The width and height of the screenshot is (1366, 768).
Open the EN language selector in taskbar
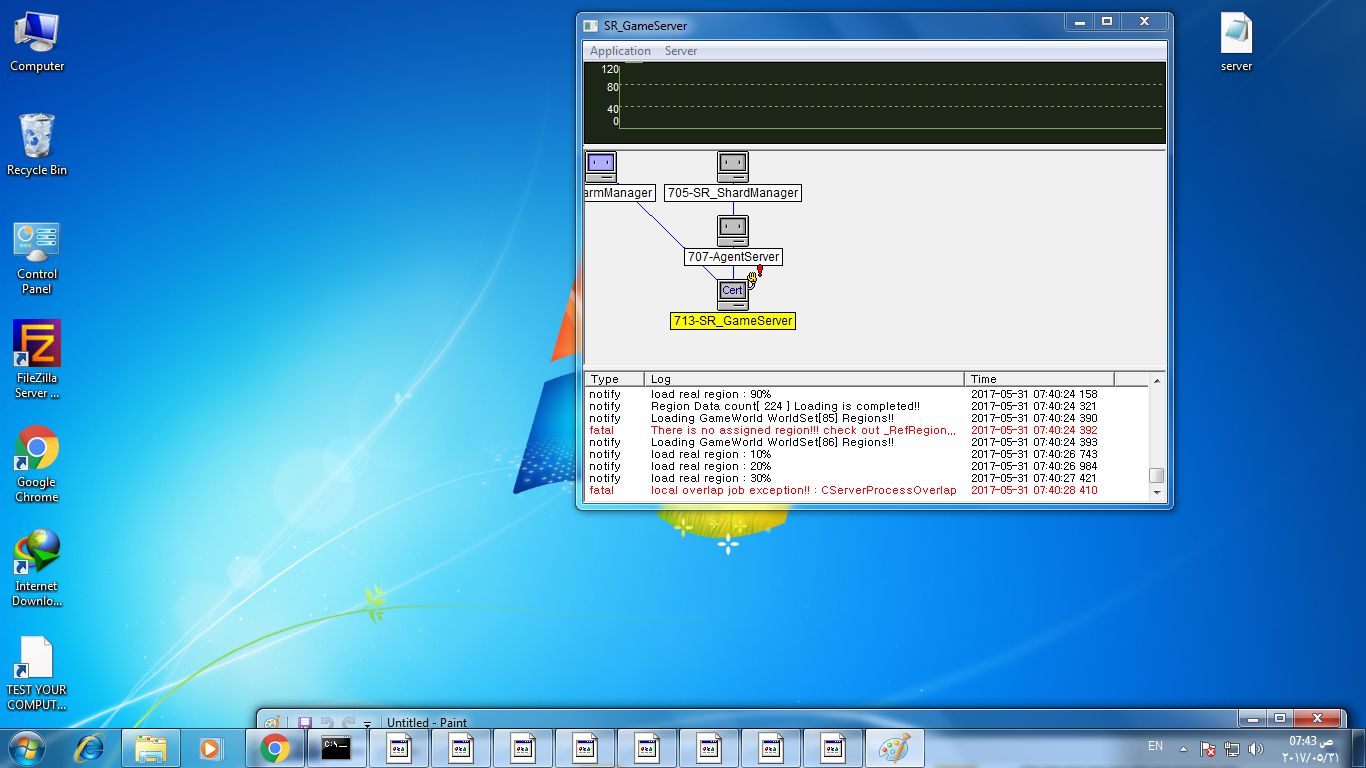[x=1155, y=747]
